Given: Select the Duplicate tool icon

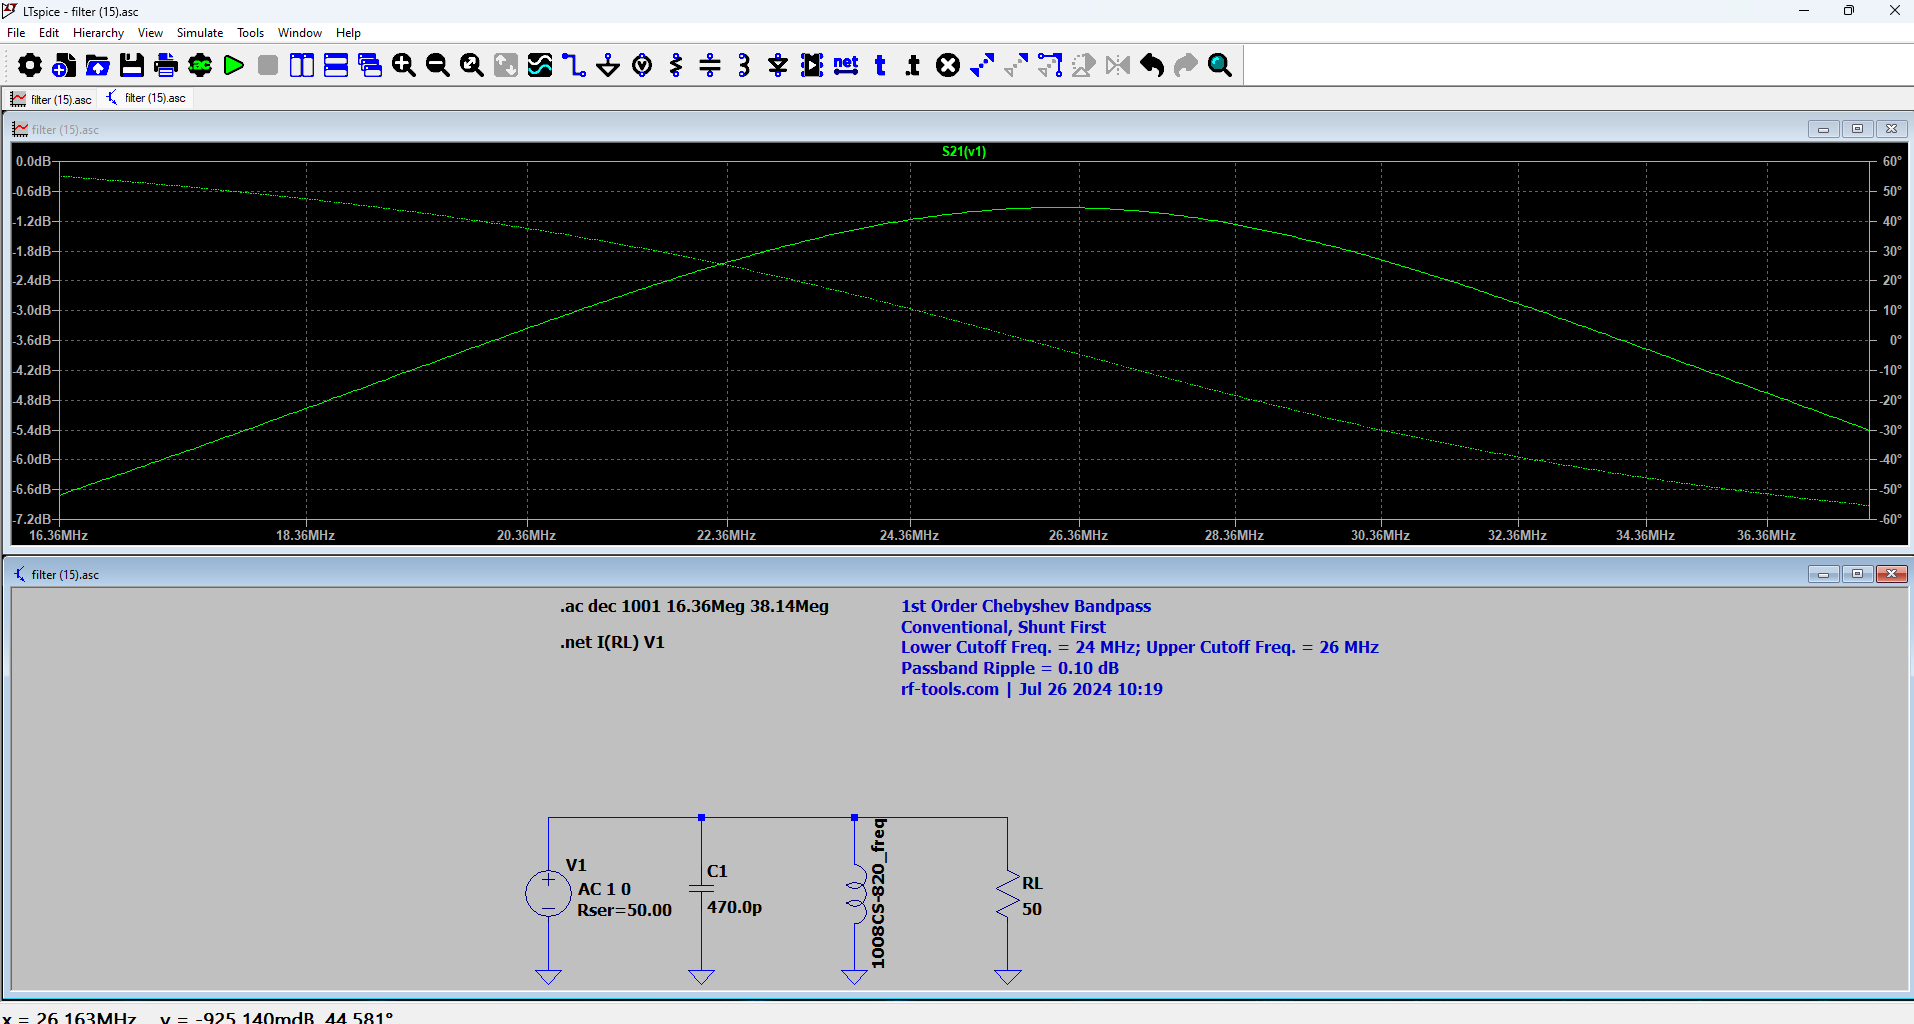Looking at the screenshot, I should pos(982,65).
